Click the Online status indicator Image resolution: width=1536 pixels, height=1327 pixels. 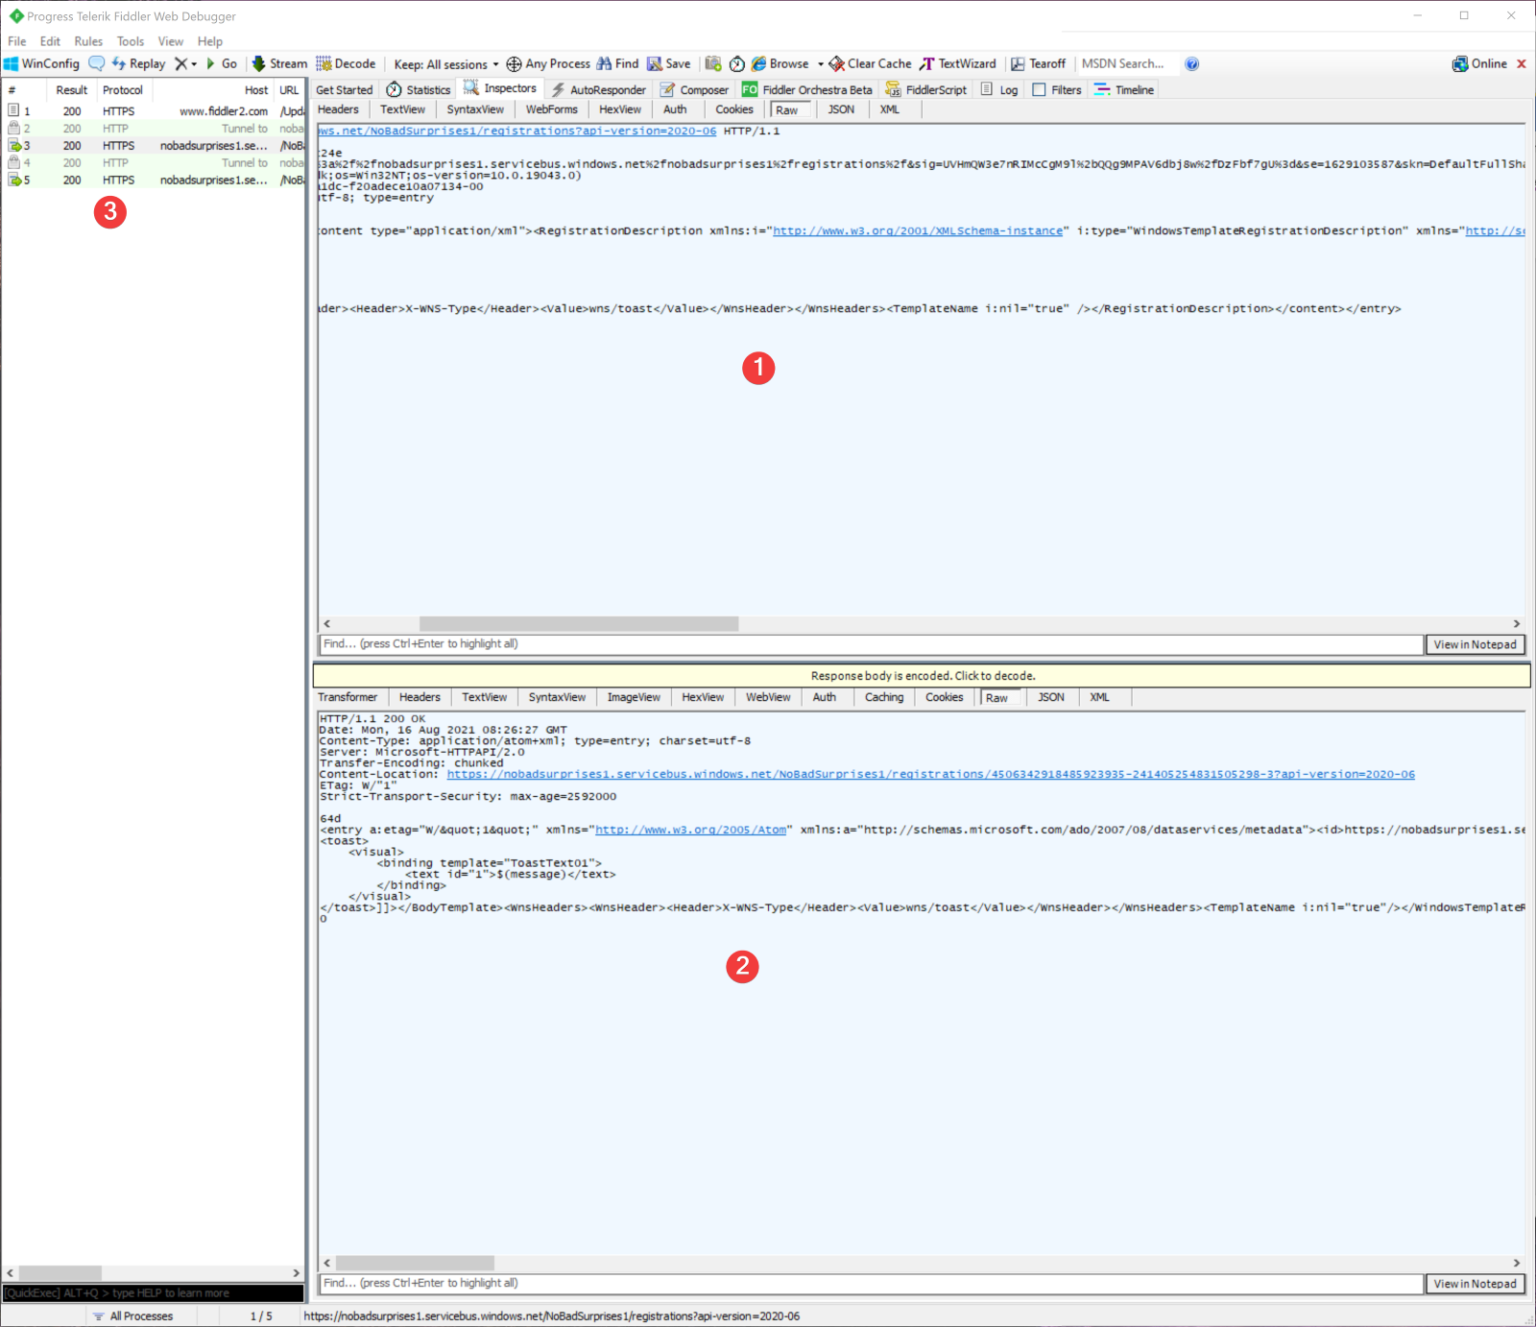(x=1479, y=63)
